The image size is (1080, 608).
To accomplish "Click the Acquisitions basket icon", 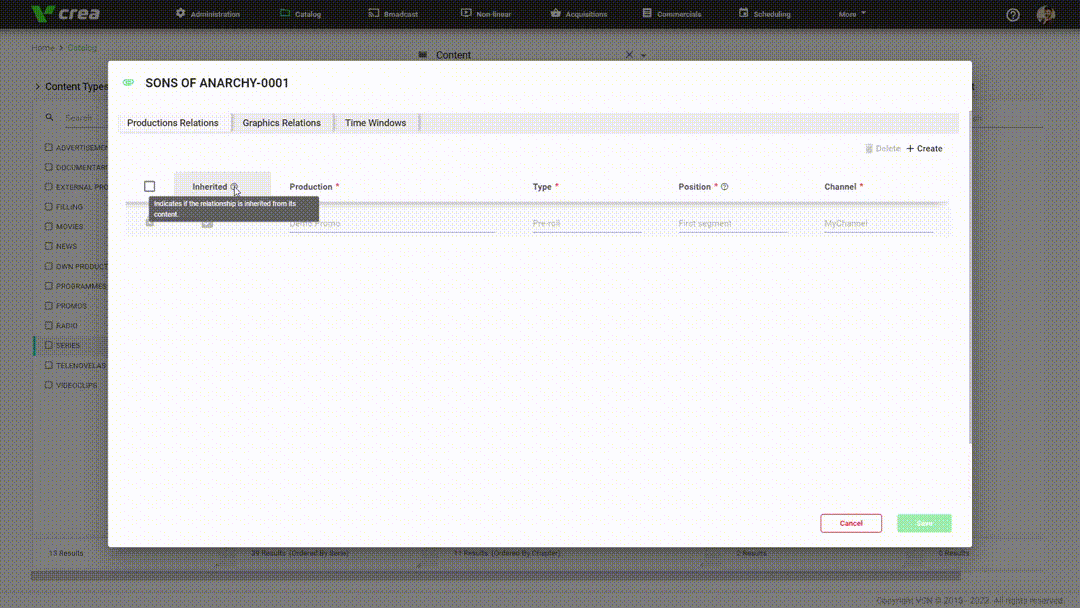I will [555, 13].
